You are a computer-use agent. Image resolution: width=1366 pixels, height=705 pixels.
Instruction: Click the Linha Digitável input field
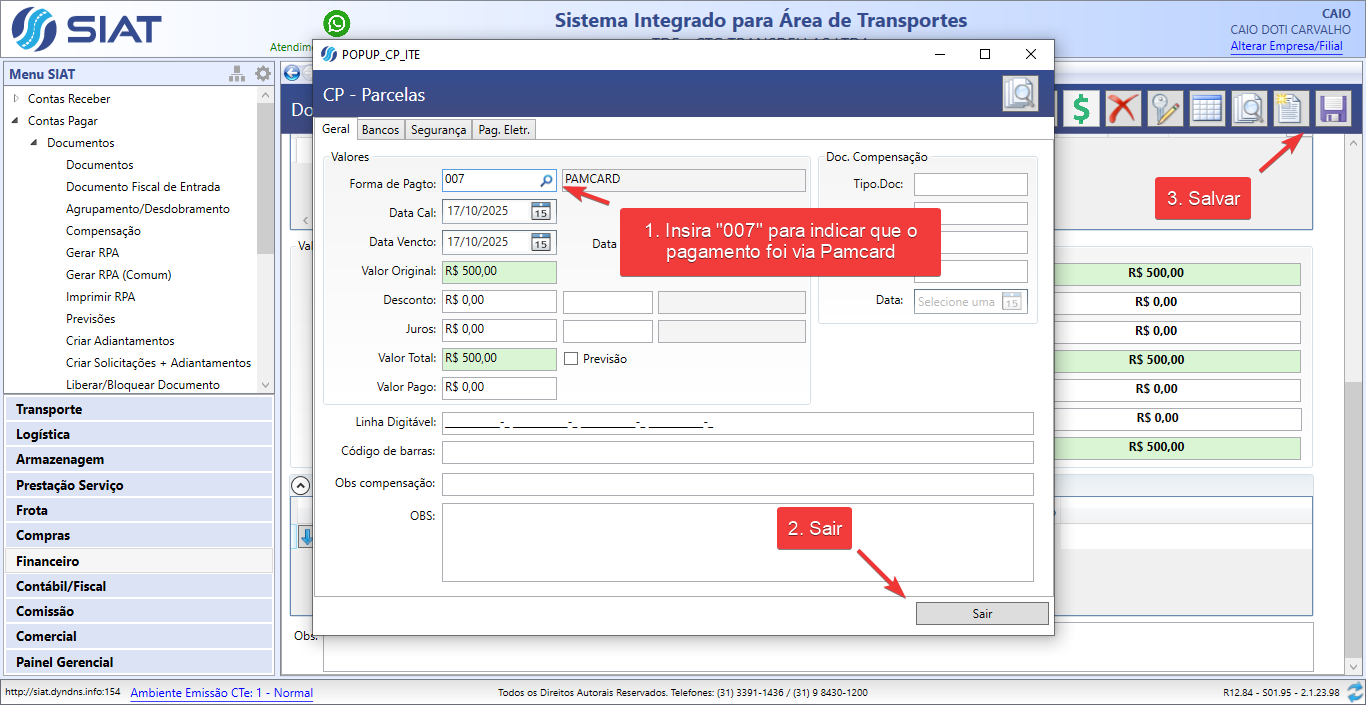pyautogui.click(x=737, y=423)
